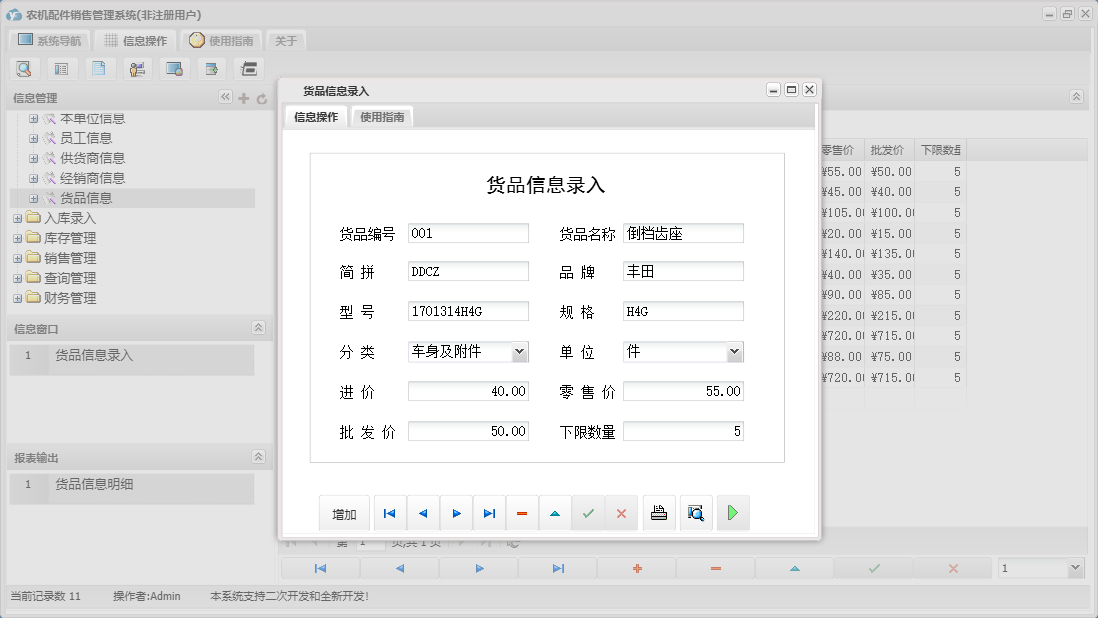Confirm changes with the green checkmark icon
The width and height of the screenshot is (1098, 618).
coord(588,512)
